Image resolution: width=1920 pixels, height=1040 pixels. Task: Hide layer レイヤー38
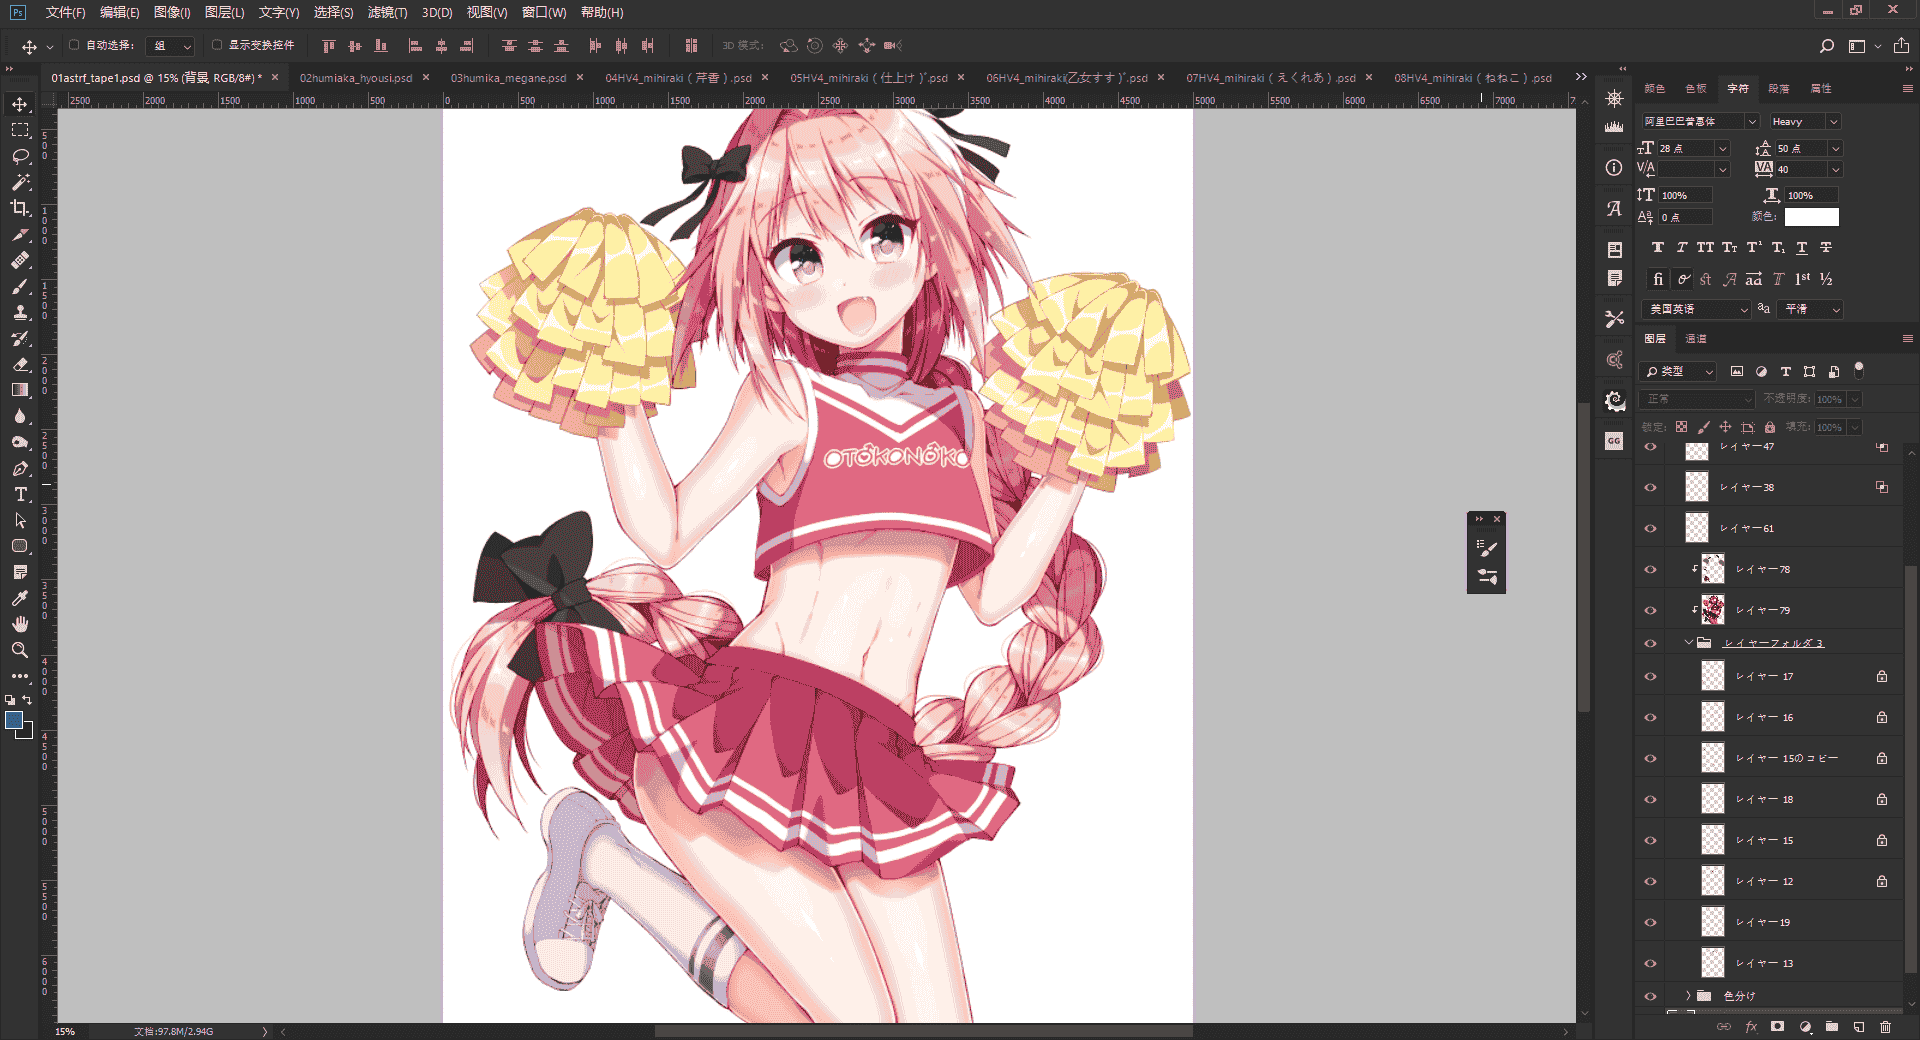[1650, 488]
